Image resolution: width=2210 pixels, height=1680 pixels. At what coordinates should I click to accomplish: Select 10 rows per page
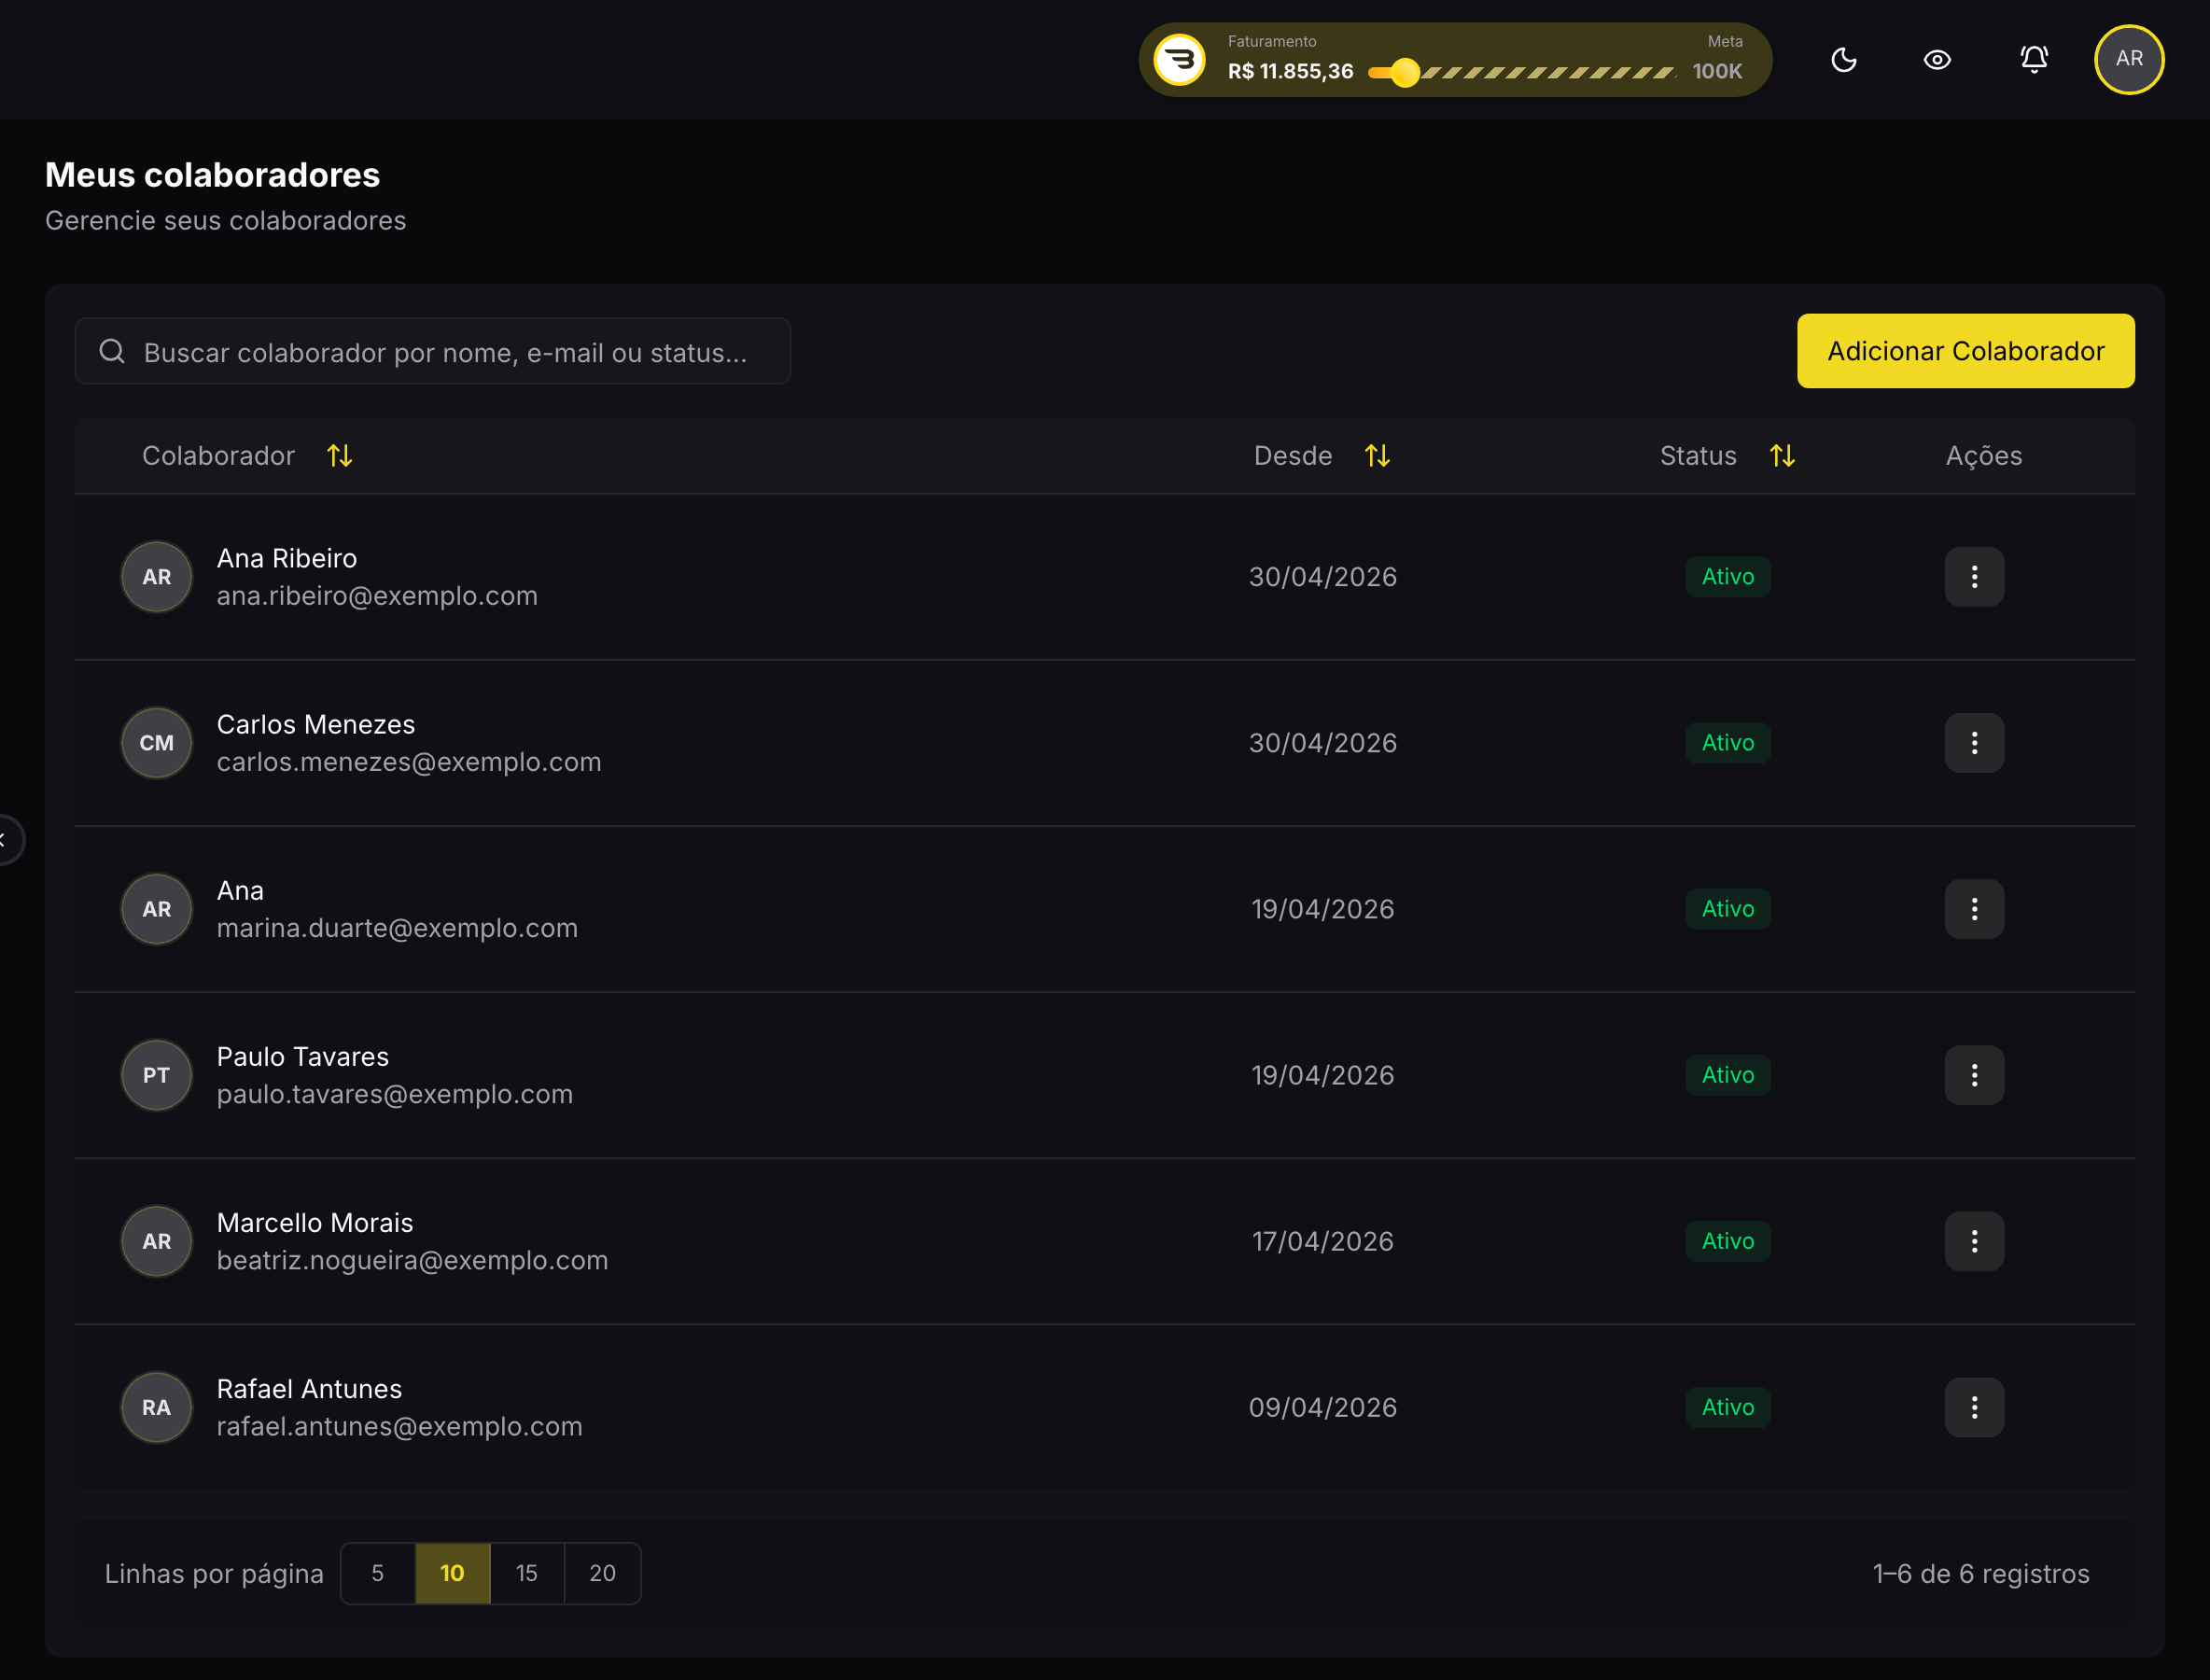452,1573
